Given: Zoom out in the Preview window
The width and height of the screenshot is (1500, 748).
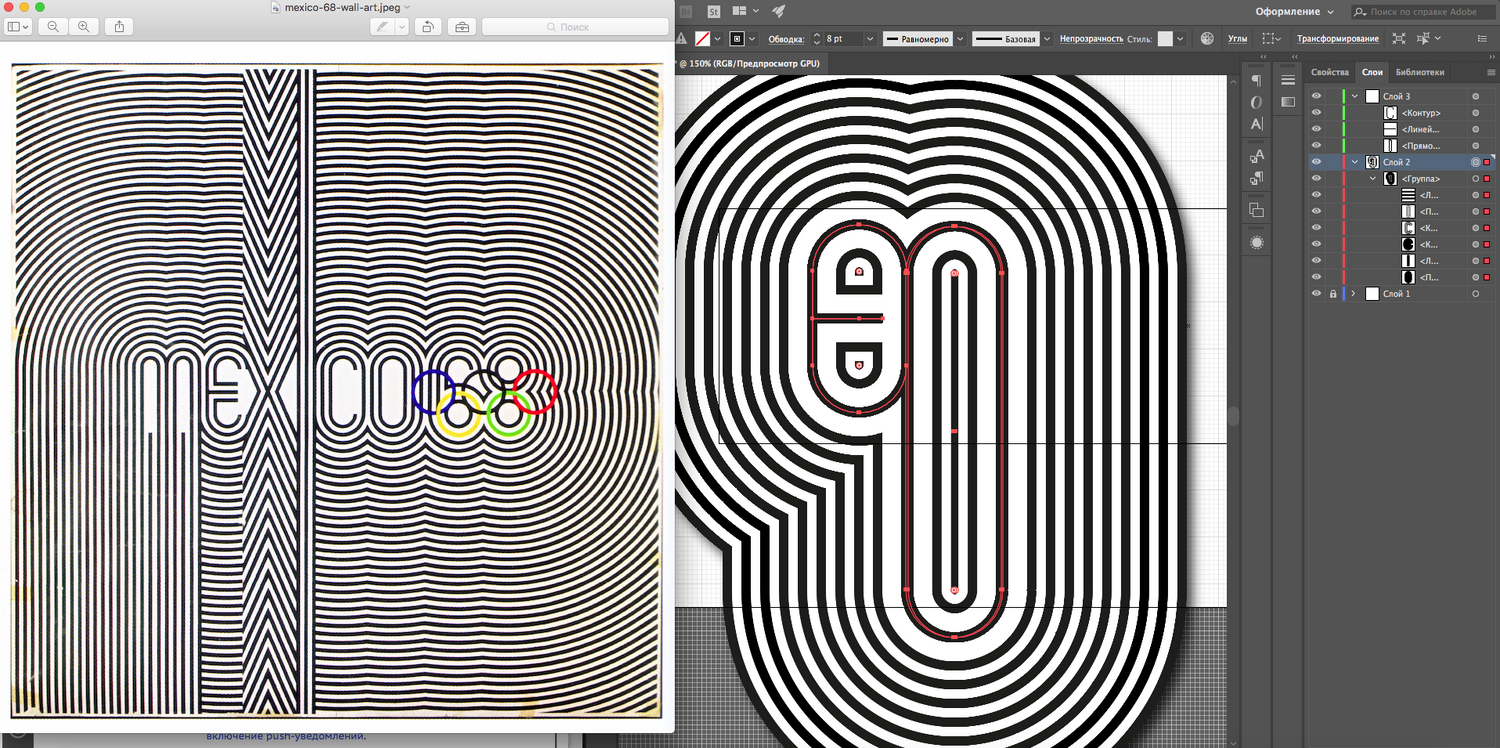Looking at the screenshot, I should click(52, 27).
